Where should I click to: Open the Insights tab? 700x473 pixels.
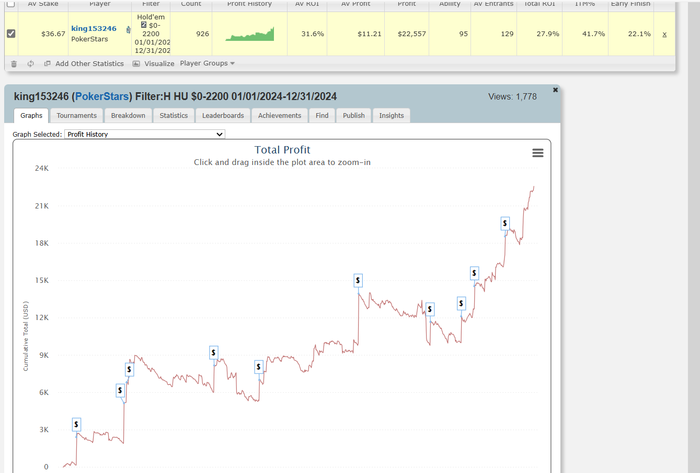point(392,115)
